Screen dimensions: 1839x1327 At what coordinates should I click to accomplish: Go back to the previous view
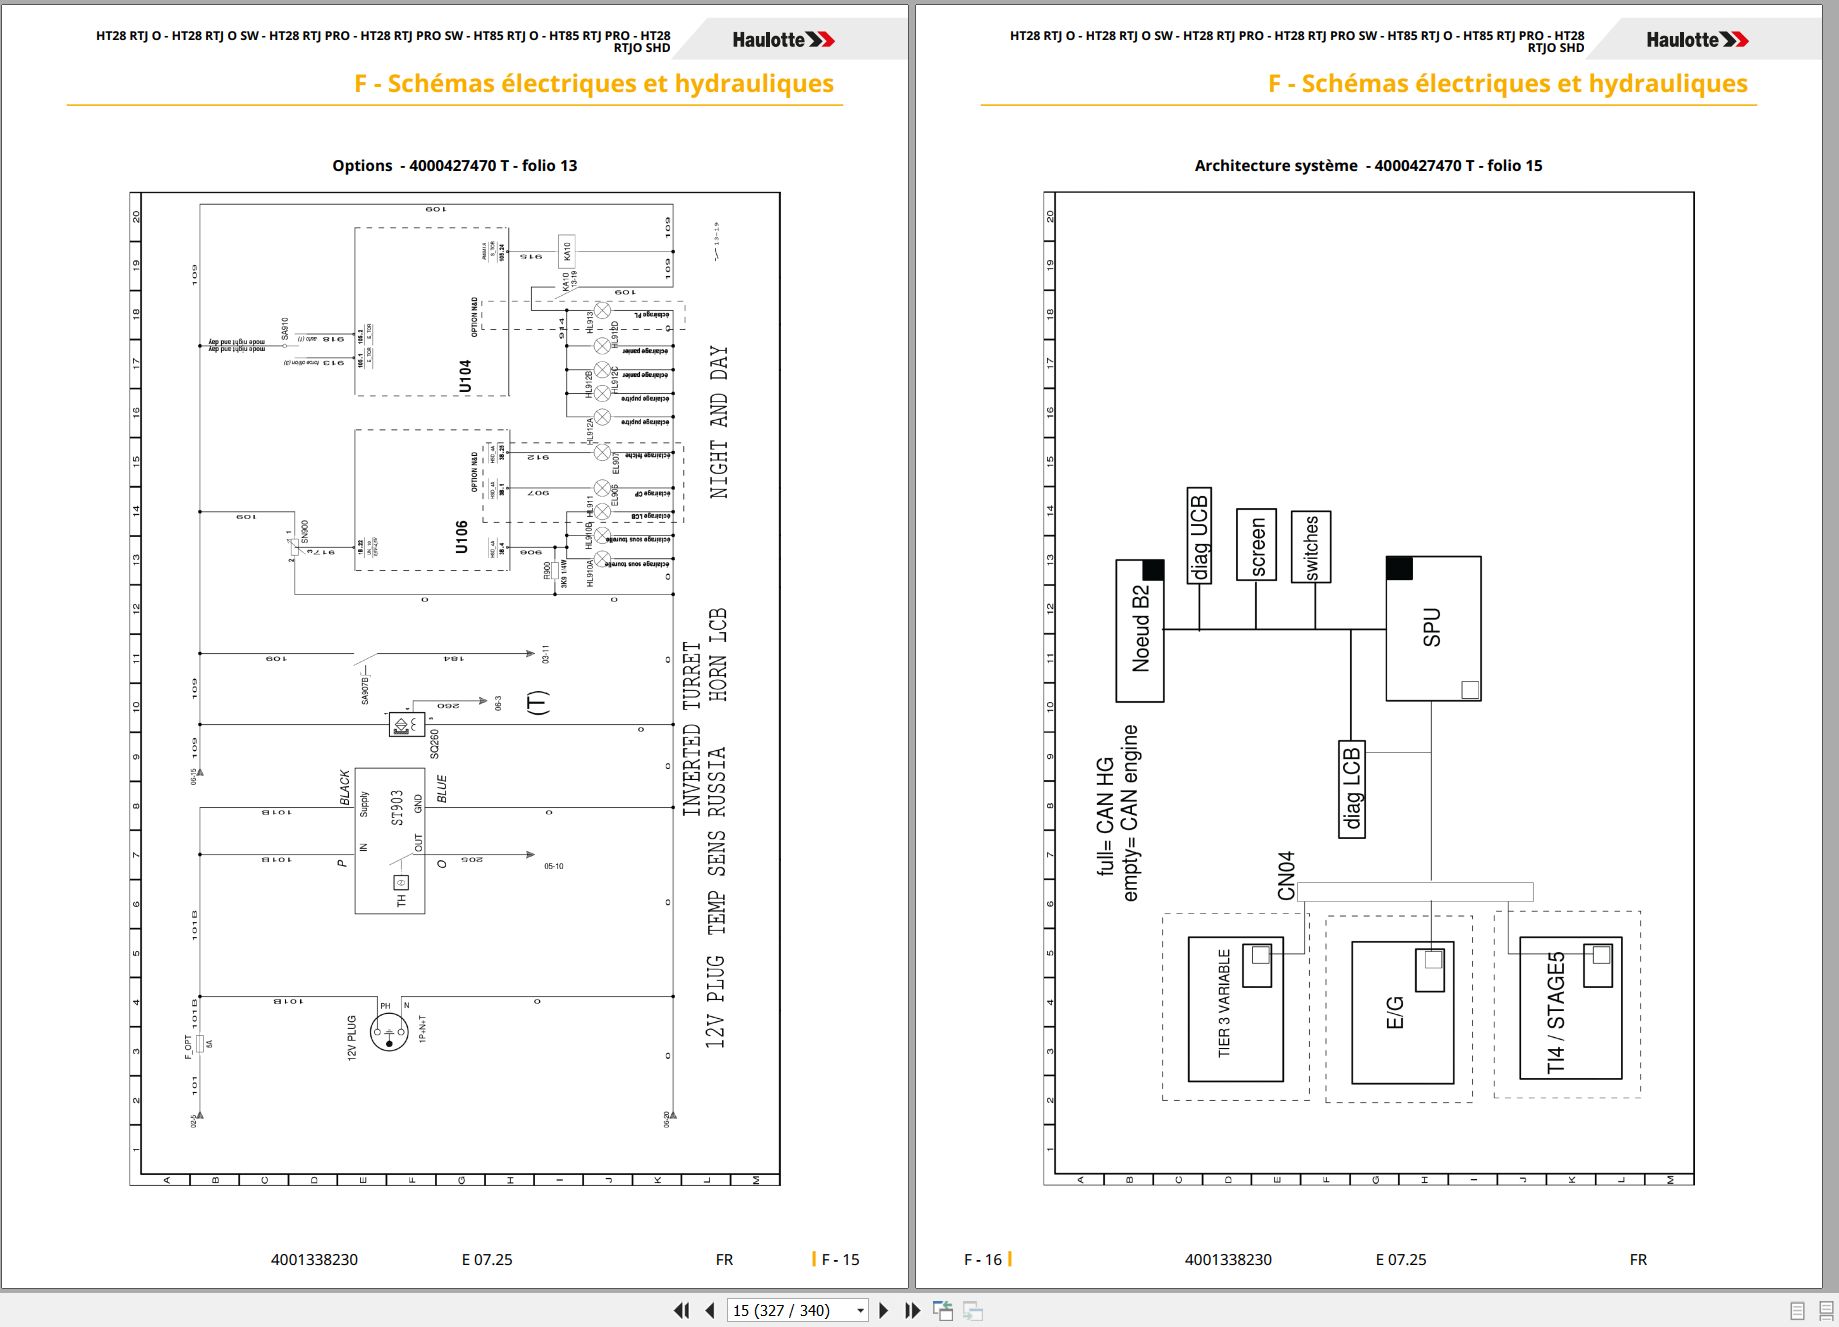click(943, 1310)
